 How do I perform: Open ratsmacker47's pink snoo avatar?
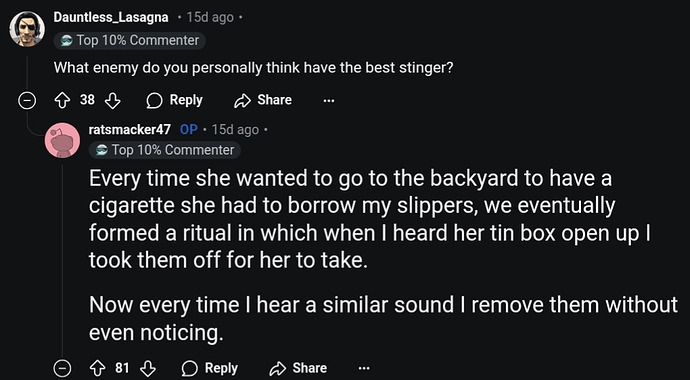pos(62,140)
